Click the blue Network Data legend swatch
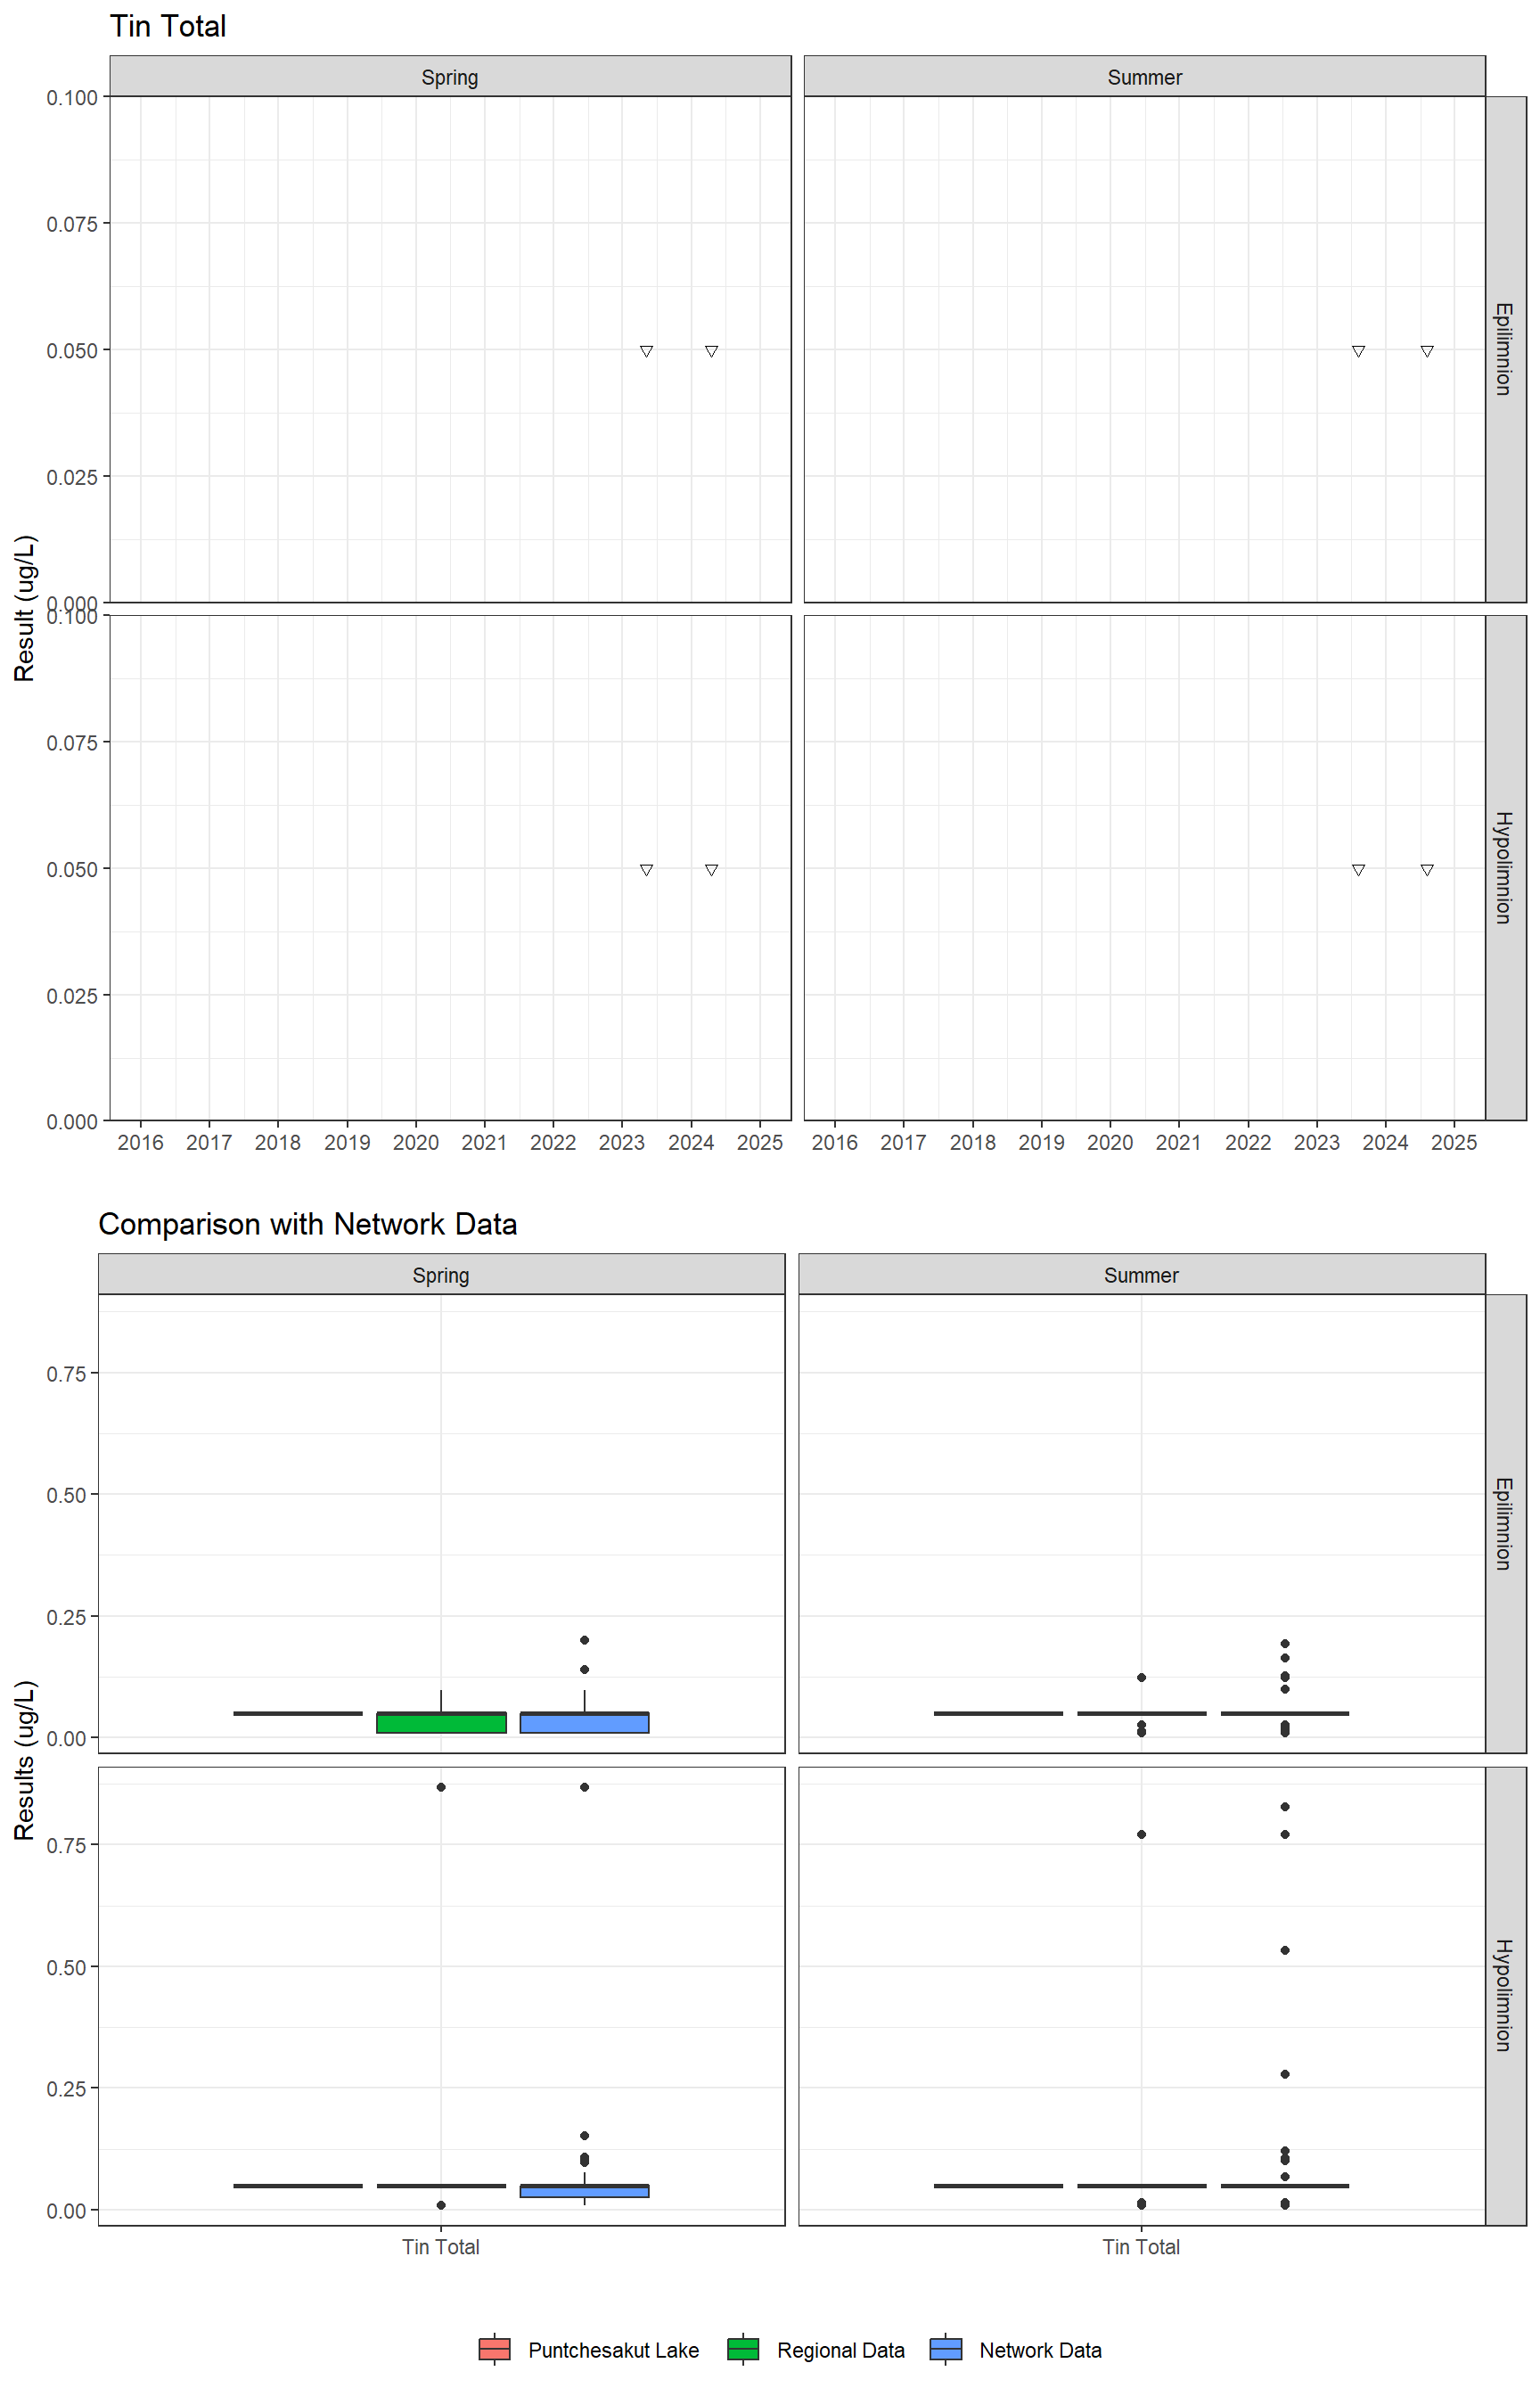 pyautogui.click(x=946, y=2349)
